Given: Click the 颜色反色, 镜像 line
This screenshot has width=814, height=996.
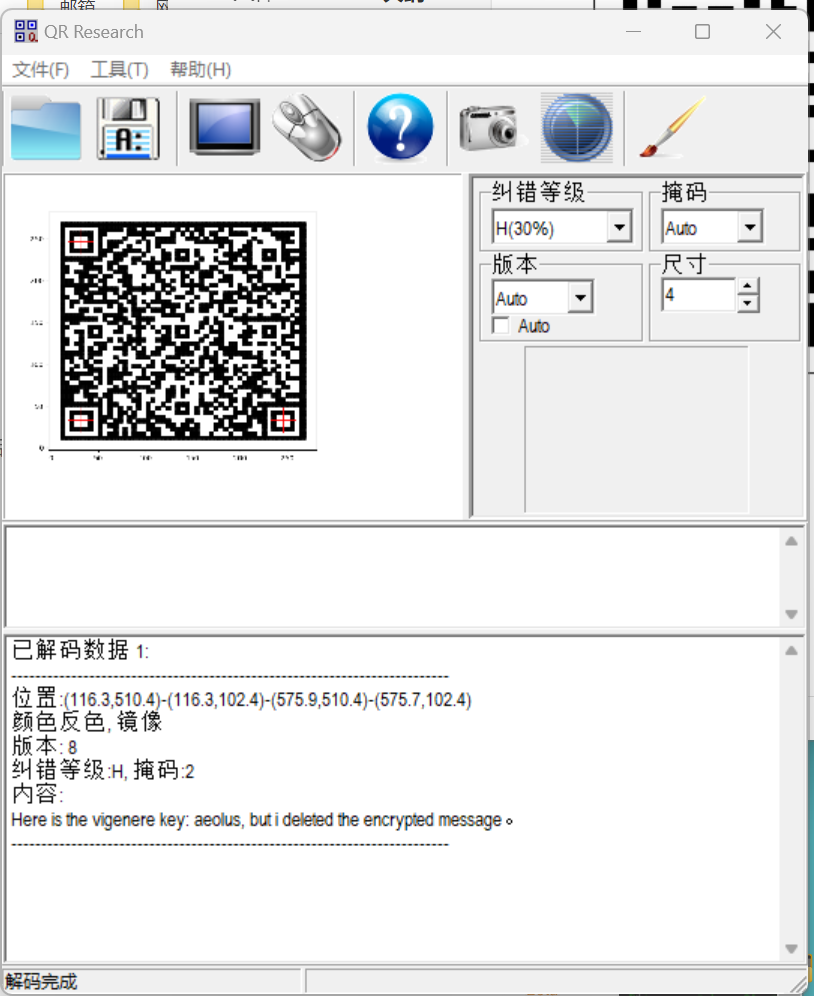Looking at the screenshot, I should point(87,722).
